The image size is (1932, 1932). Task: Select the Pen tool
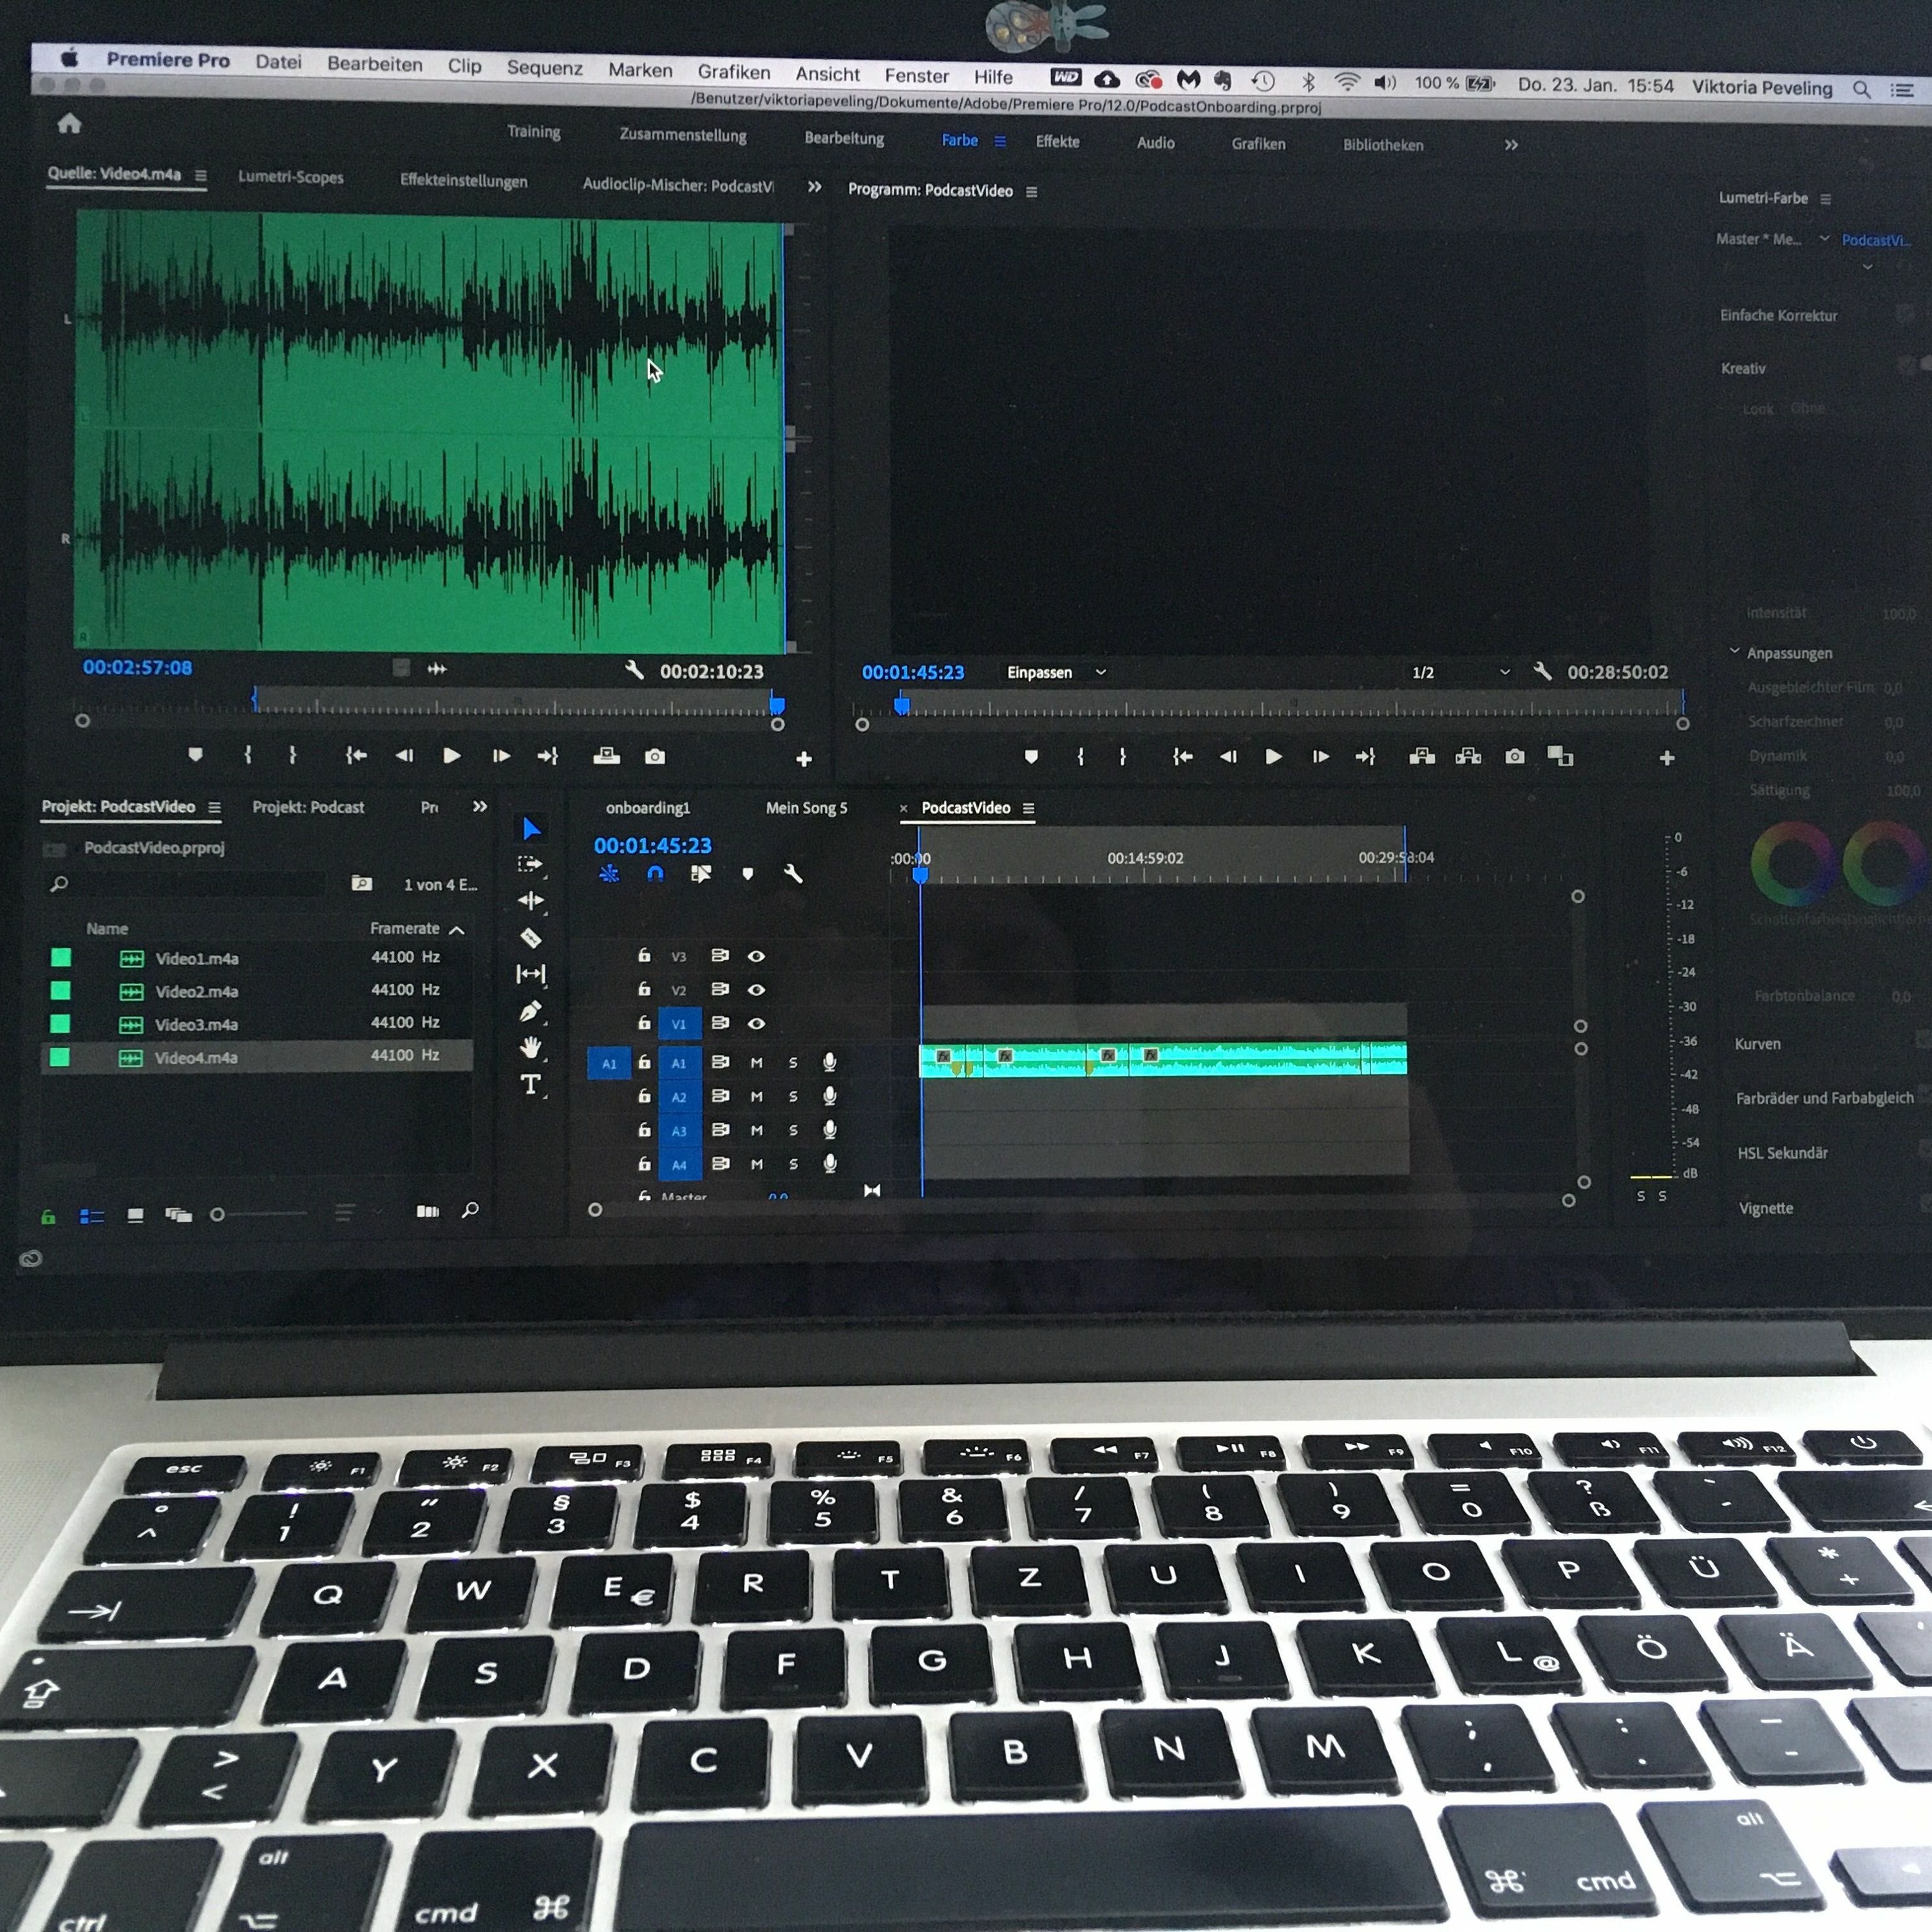coord(531,1011)
